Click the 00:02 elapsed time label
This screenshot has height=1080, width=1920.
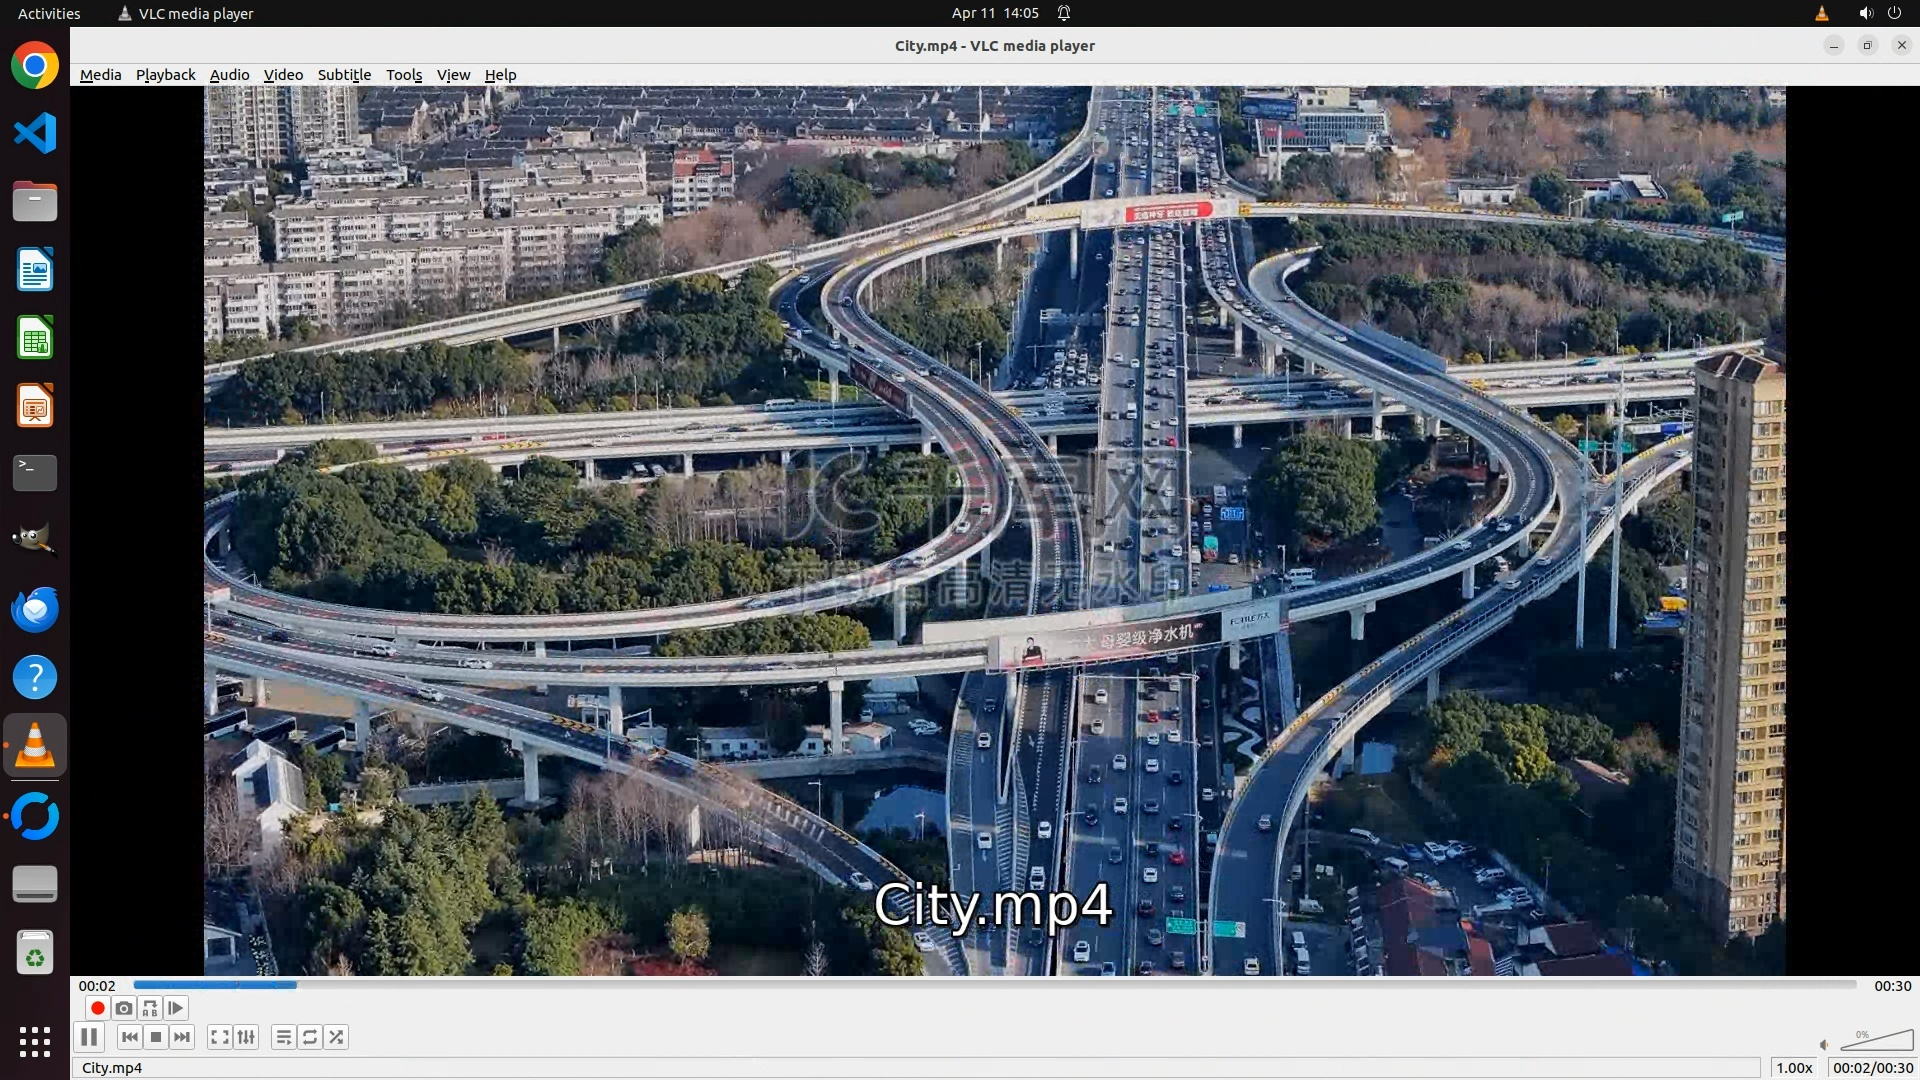pyautogui.click(x=97, y=985)
